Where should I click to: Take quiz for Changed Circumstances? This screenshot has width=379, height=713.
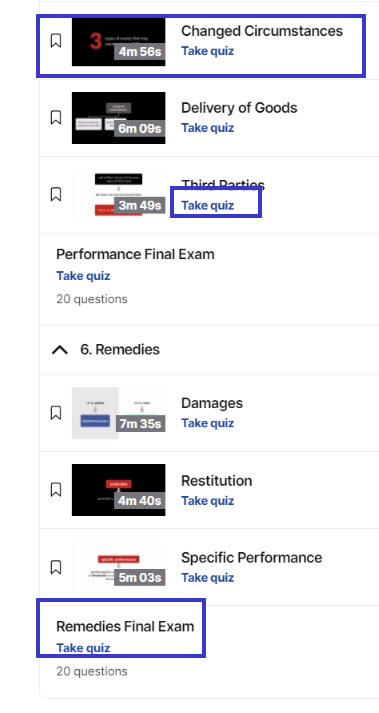[207, 51]
